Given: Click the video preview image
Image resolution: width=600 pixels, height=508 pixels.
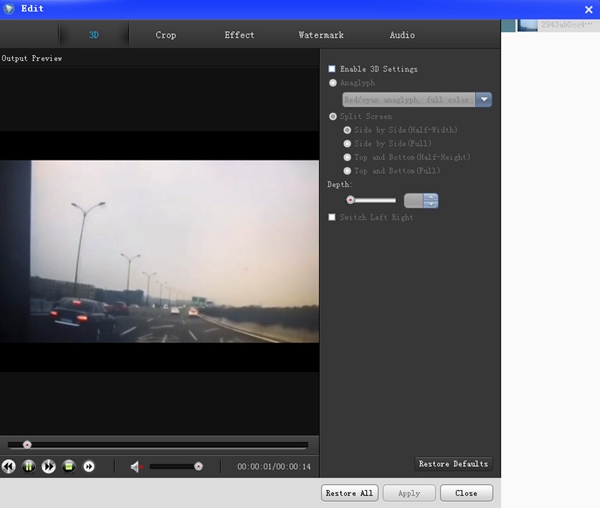Looking at the screenshot, I should (x=159, y=251).
